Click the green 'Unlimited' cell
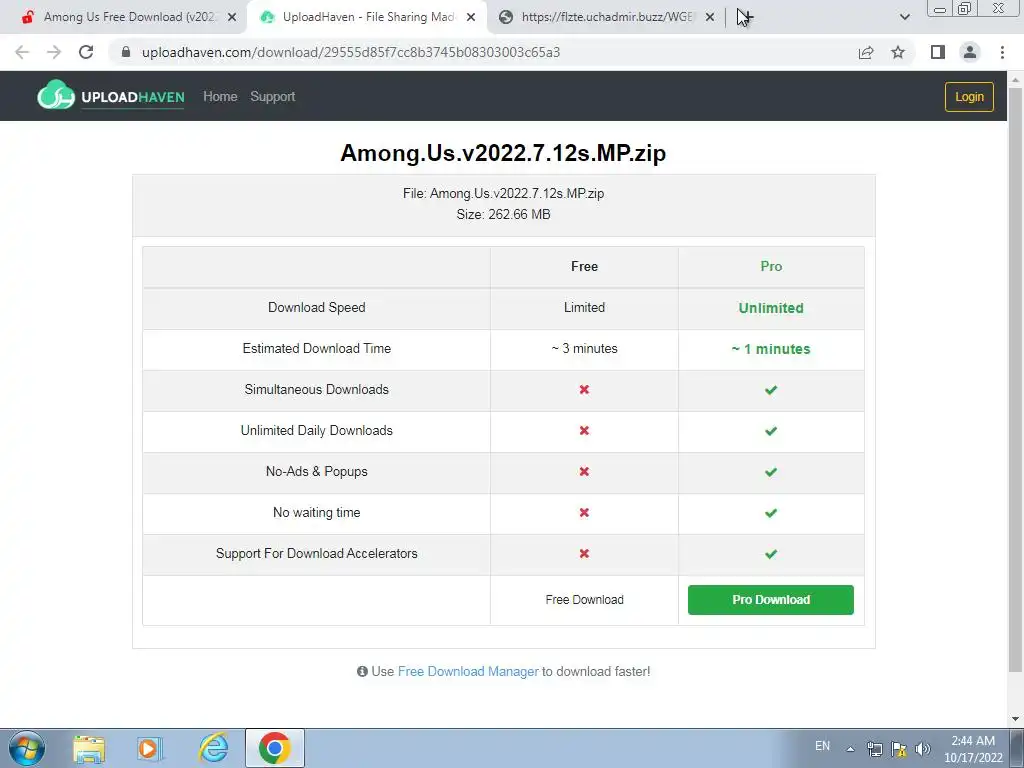1024x768 pixels. (x=771, y=308)
